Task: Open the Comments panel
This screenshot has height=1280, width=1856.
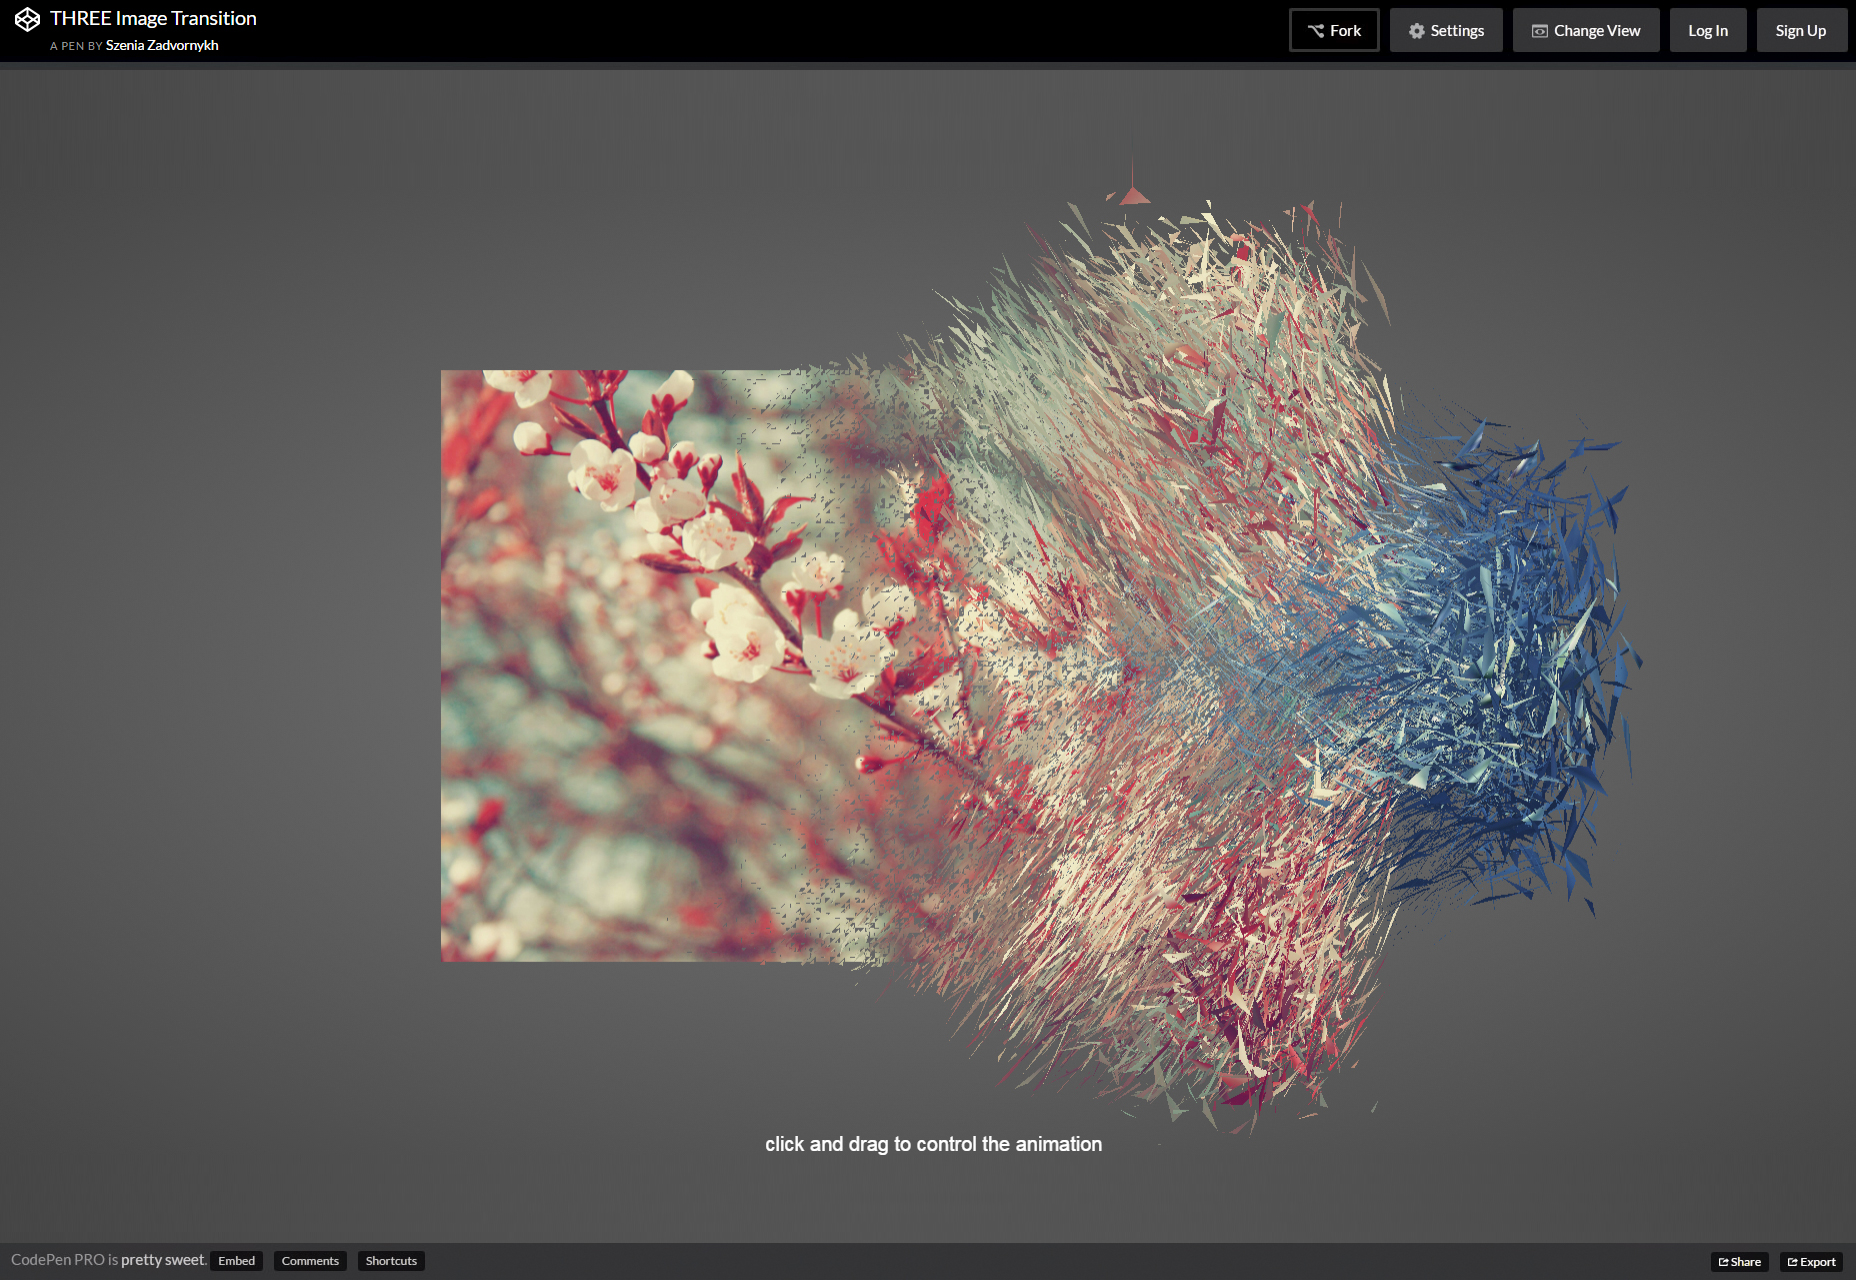Action: click(310, 1261)
